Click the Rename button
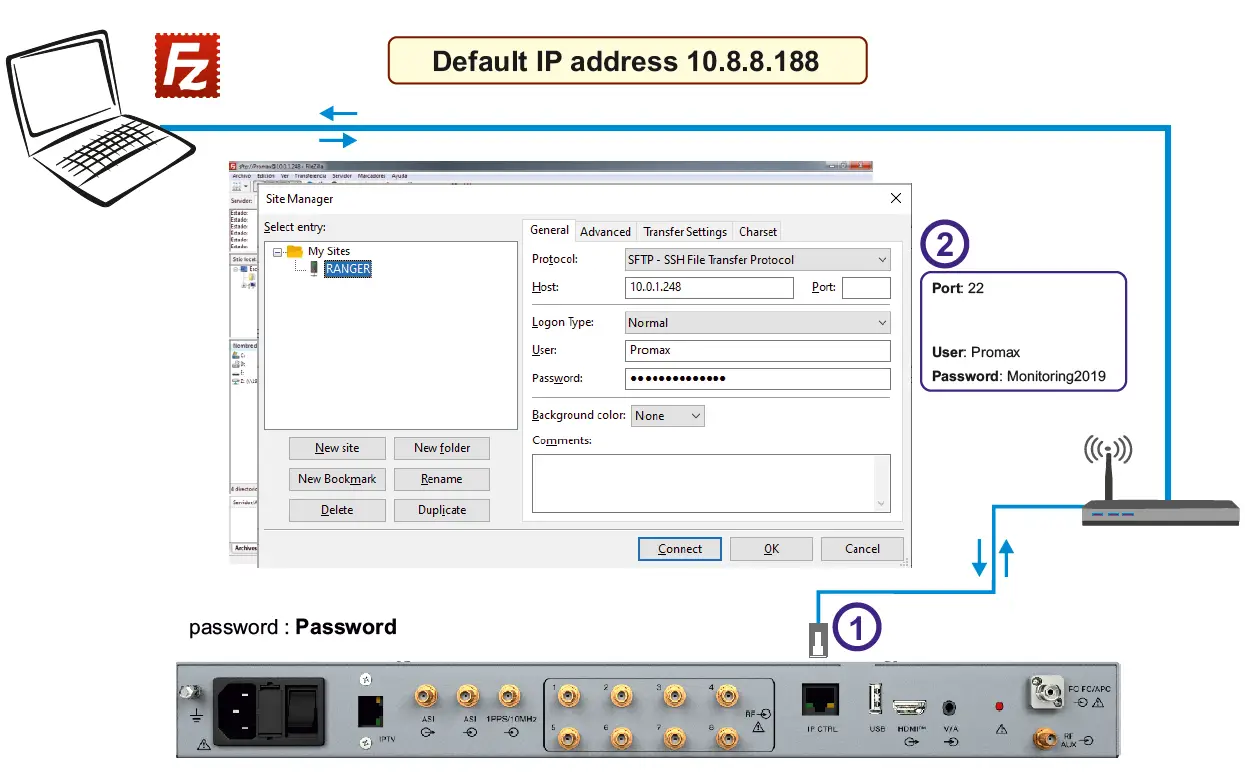Screen dimensions: 1245x773 442,479
